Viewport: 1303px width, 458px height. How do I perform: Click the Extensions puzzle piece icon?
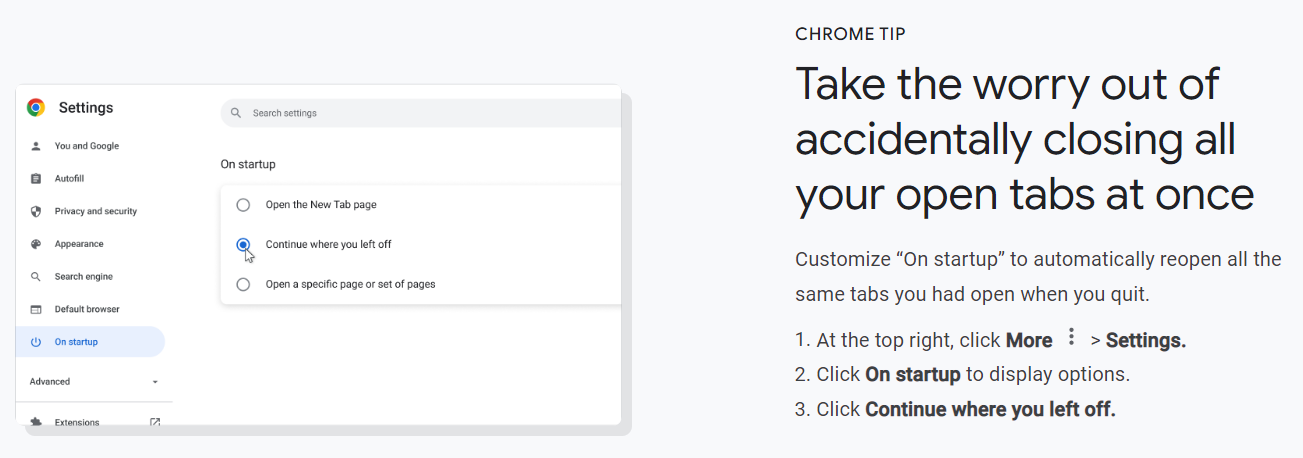[36, 422]
